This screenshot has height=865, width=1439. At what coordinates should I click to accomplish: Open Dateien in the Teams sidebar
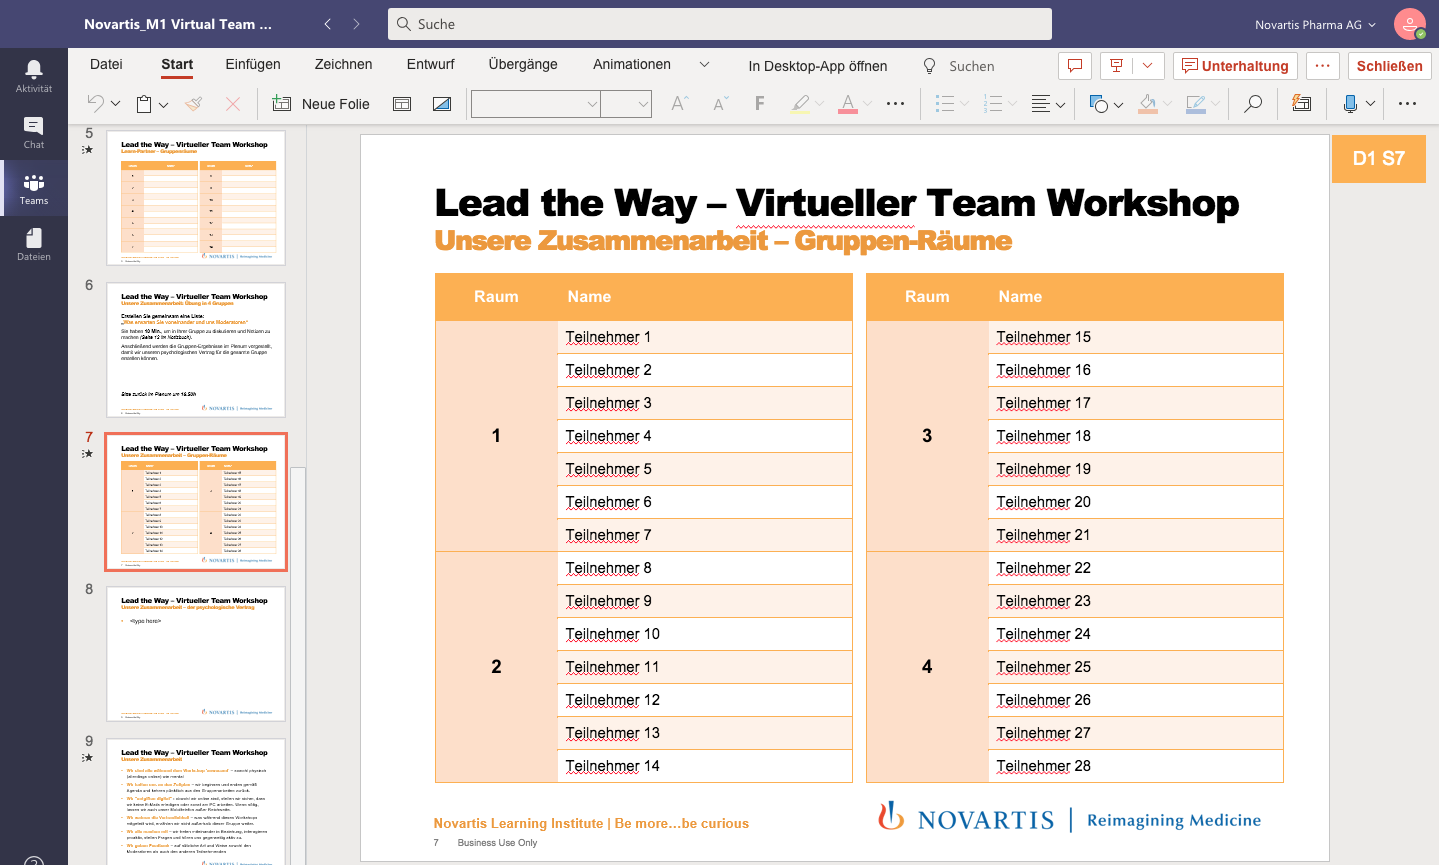pyautogui.click(x=34, y=244)
